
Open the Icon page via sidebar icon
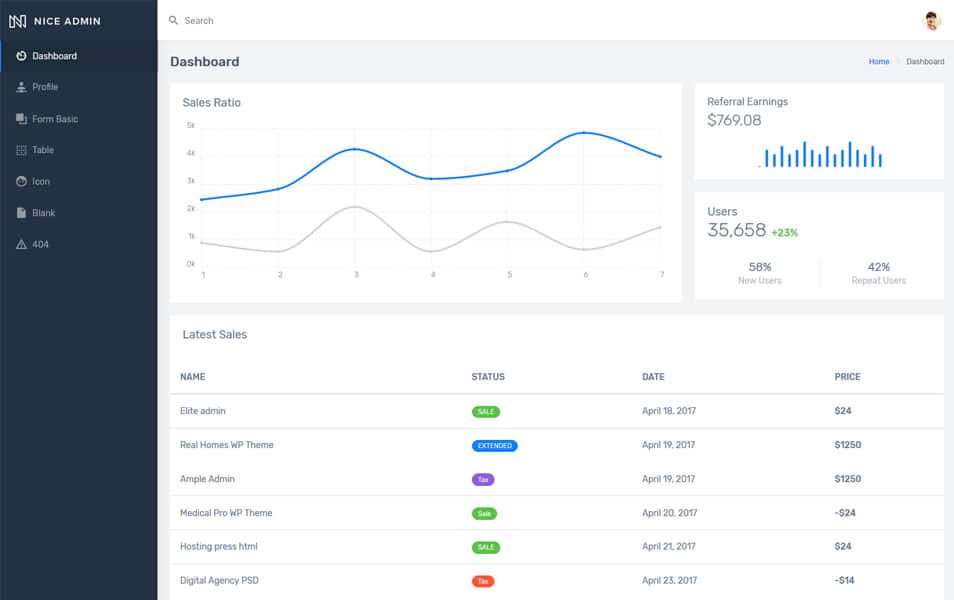[23, 181]
